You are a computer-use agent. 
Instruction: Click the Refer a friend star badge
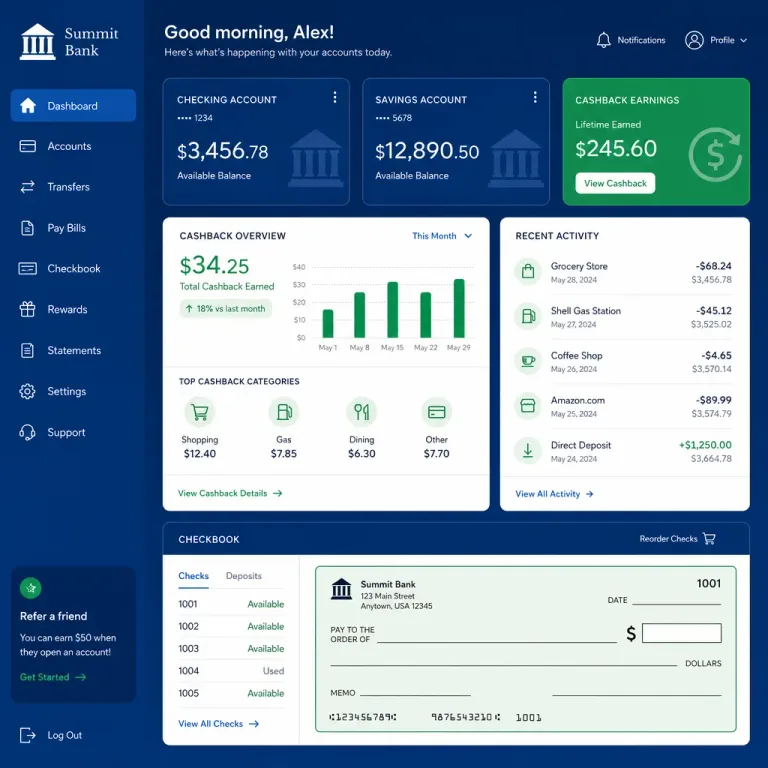click(x=31, y=588)
